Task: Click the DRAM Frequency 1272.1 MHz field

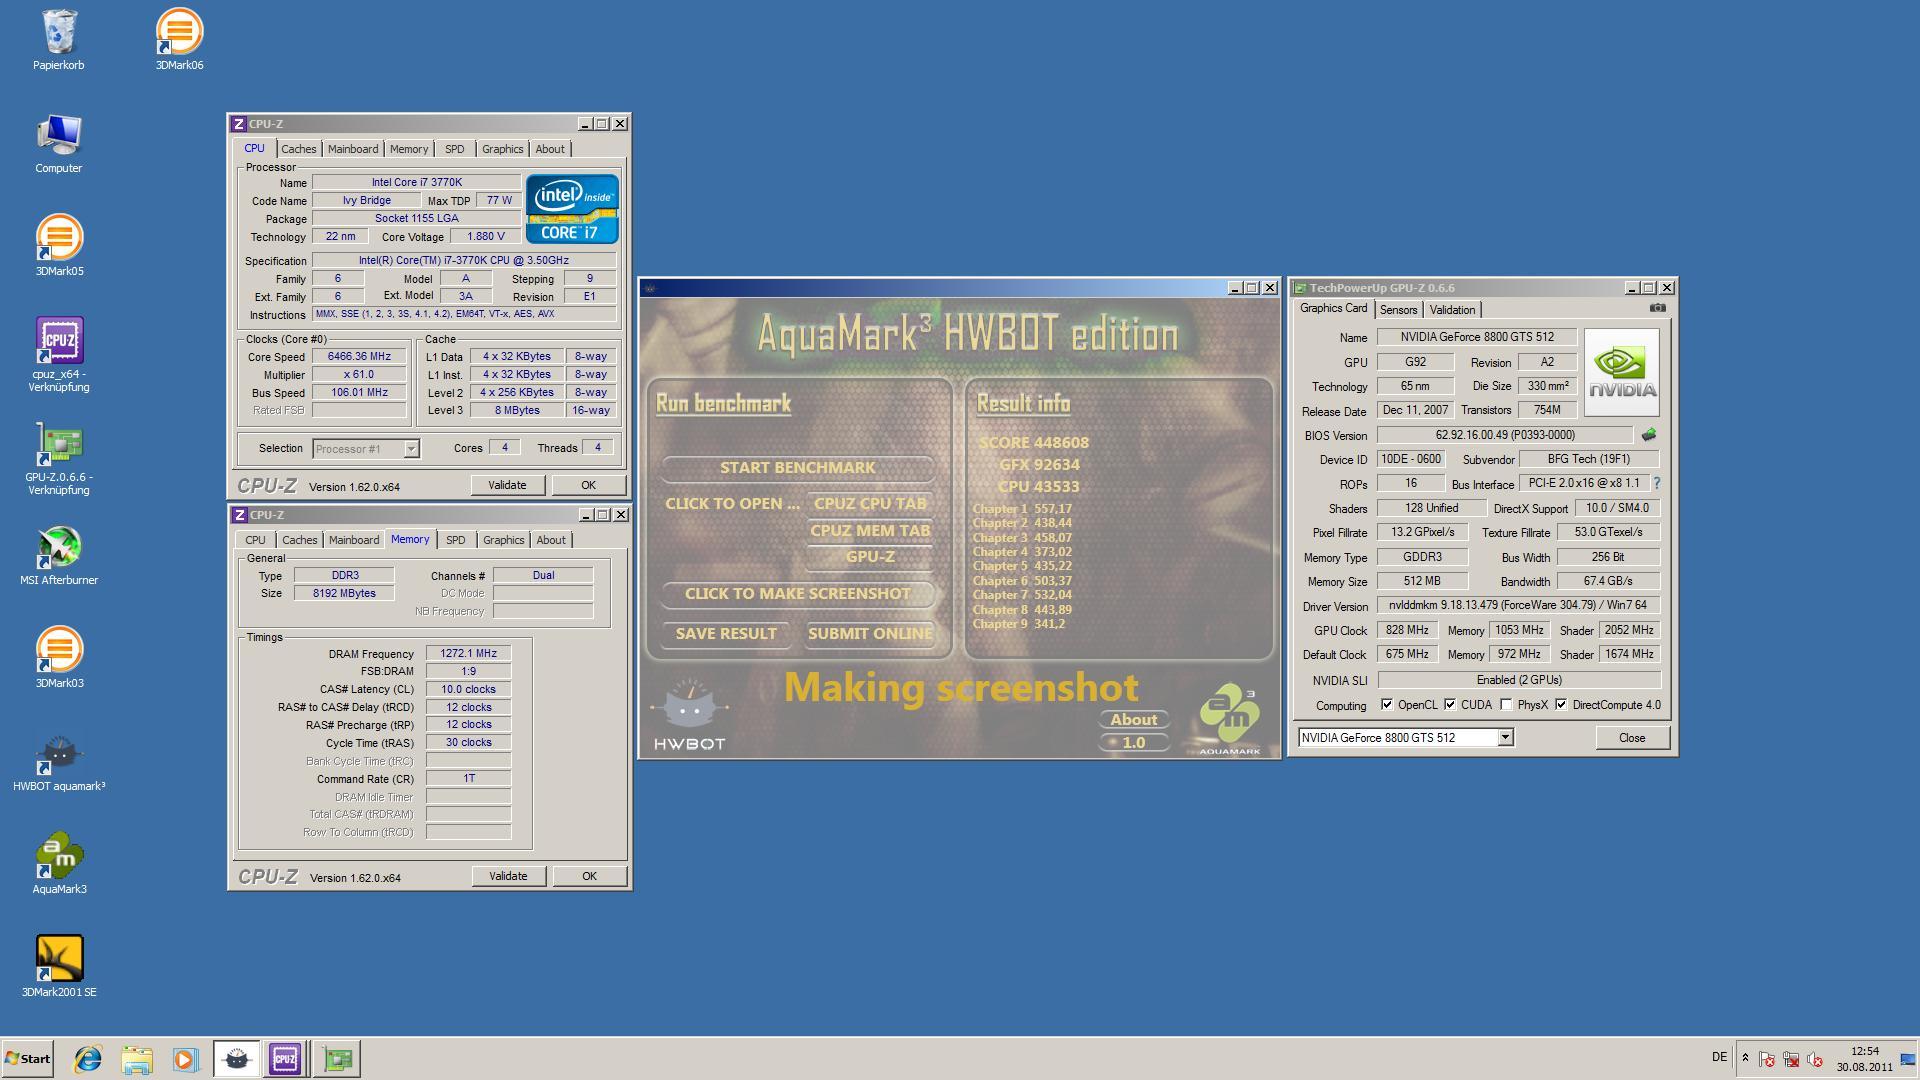Action: (x=468, y=654)
